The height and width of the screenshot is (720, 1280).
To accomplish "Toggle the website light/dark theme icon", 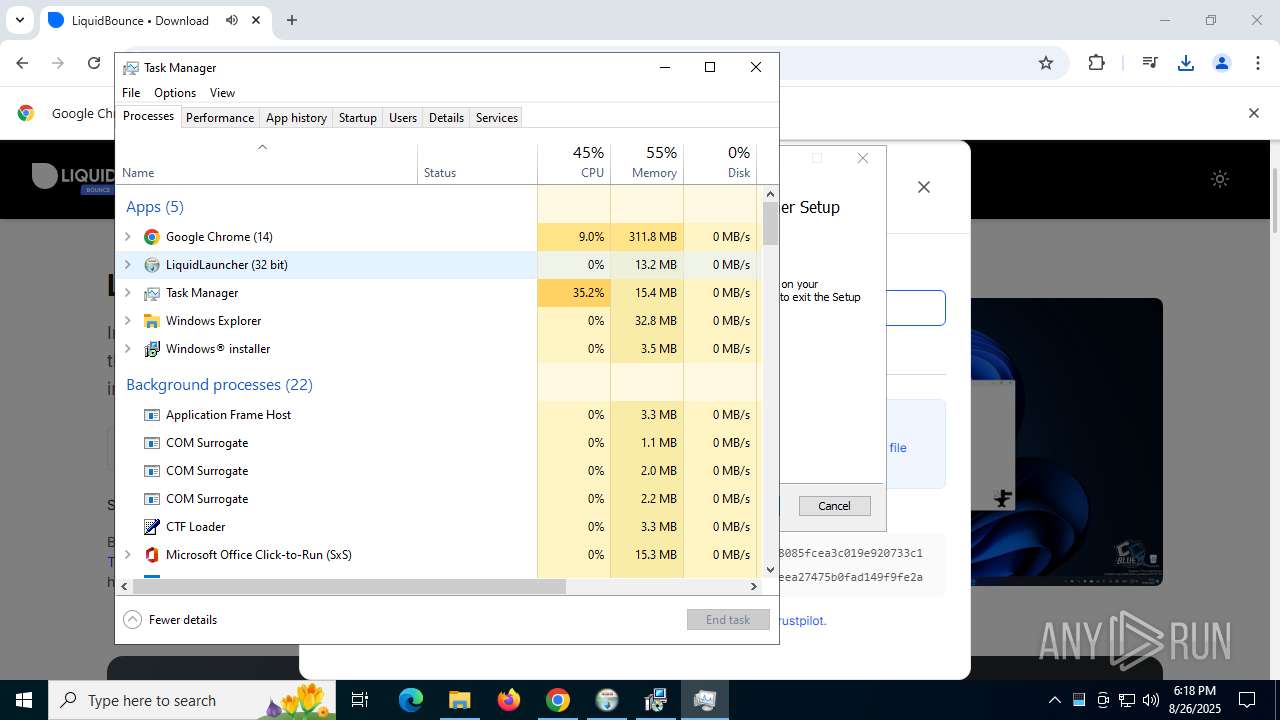I will coord(1220,179).
